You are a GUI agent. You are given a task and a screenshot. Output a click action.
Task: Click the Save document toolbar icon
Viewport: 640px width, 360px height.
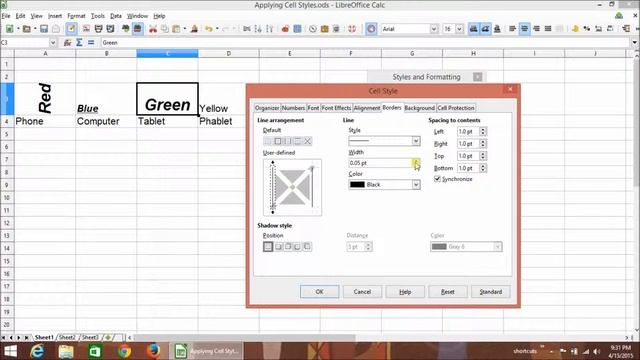coord(44,29)
